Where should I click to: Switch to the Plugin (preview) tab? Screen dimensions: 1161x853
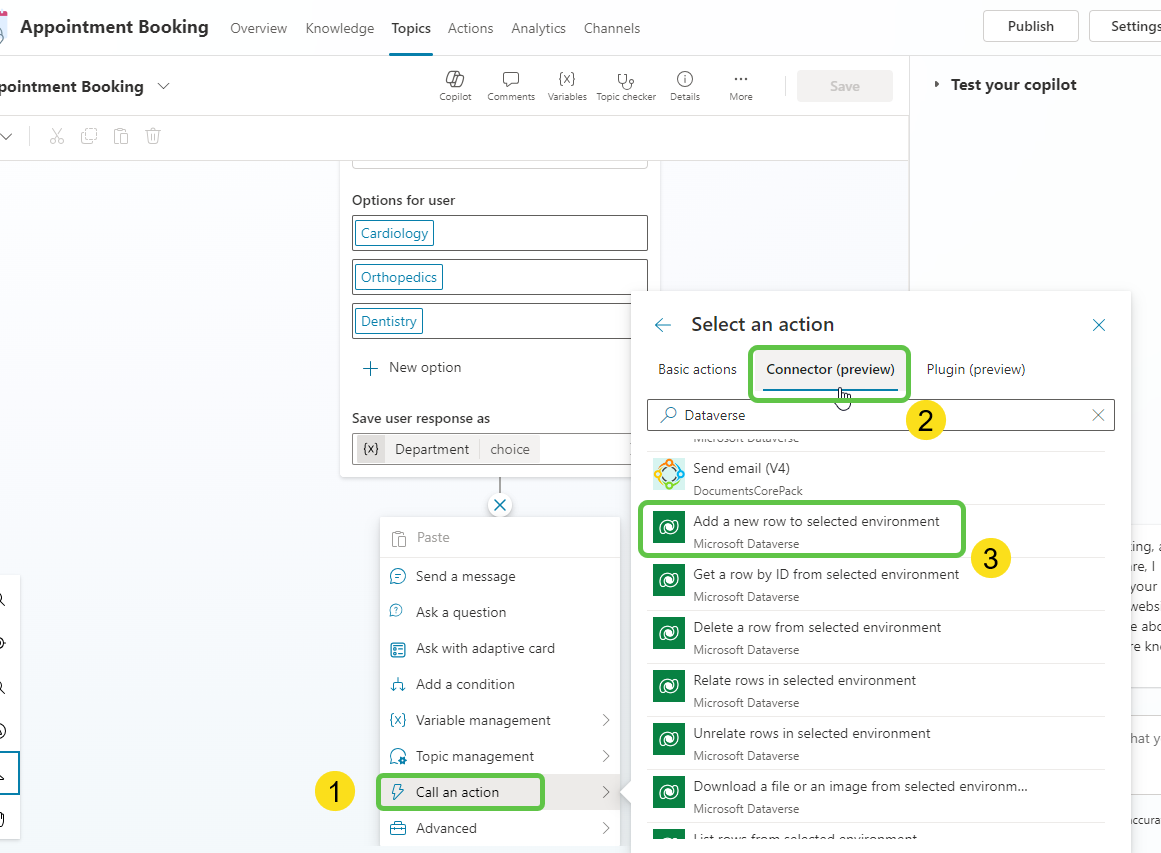975,369
